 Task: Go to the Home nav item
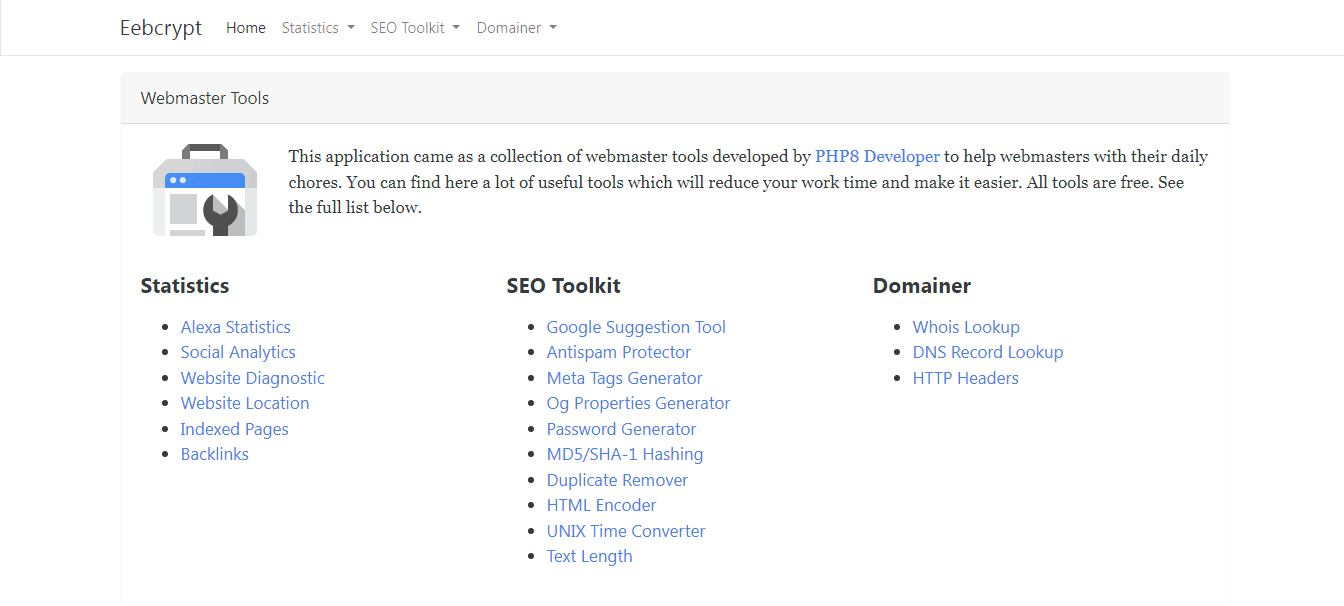pos(246,28)
